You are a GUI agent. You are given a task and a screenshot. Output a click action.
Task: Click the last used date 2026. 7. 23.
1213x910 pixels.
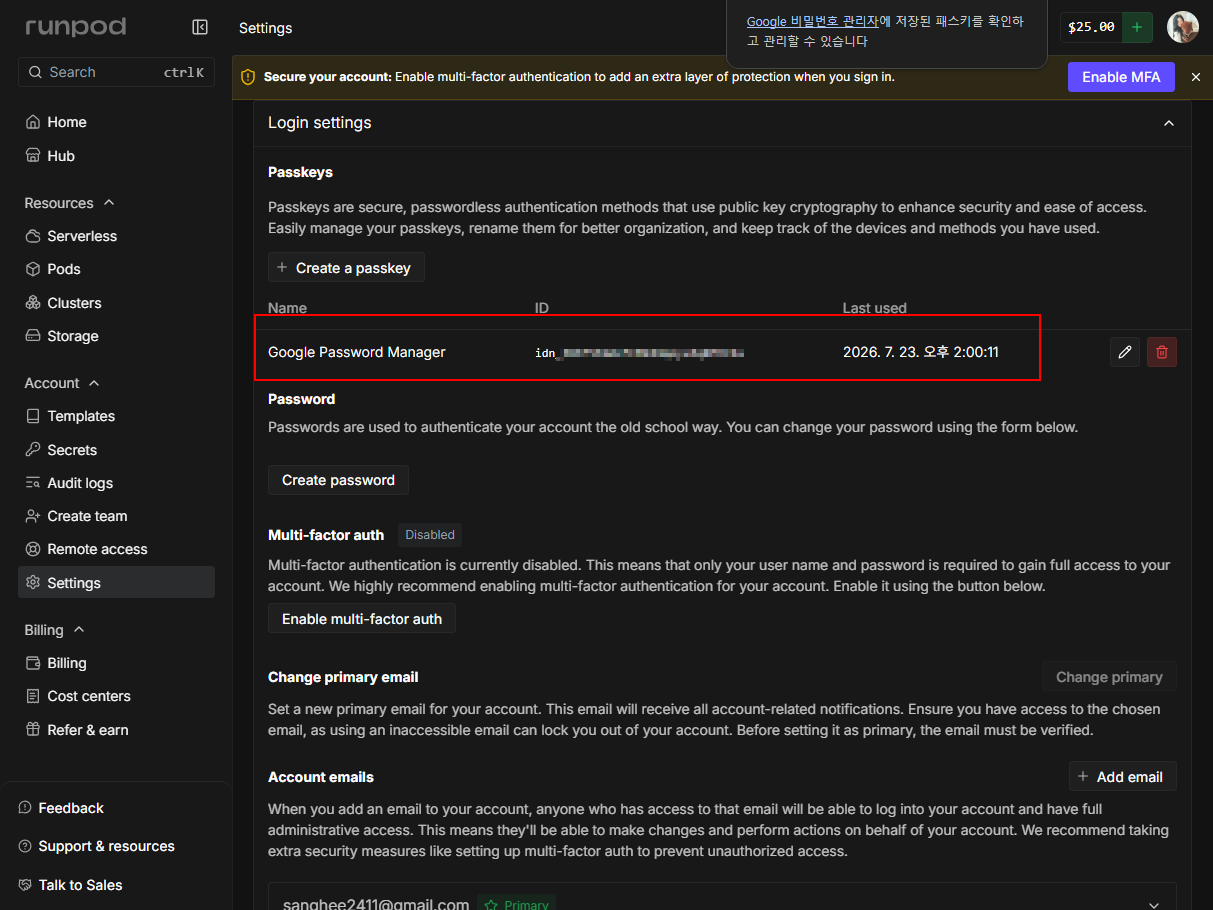coord(921,352)
